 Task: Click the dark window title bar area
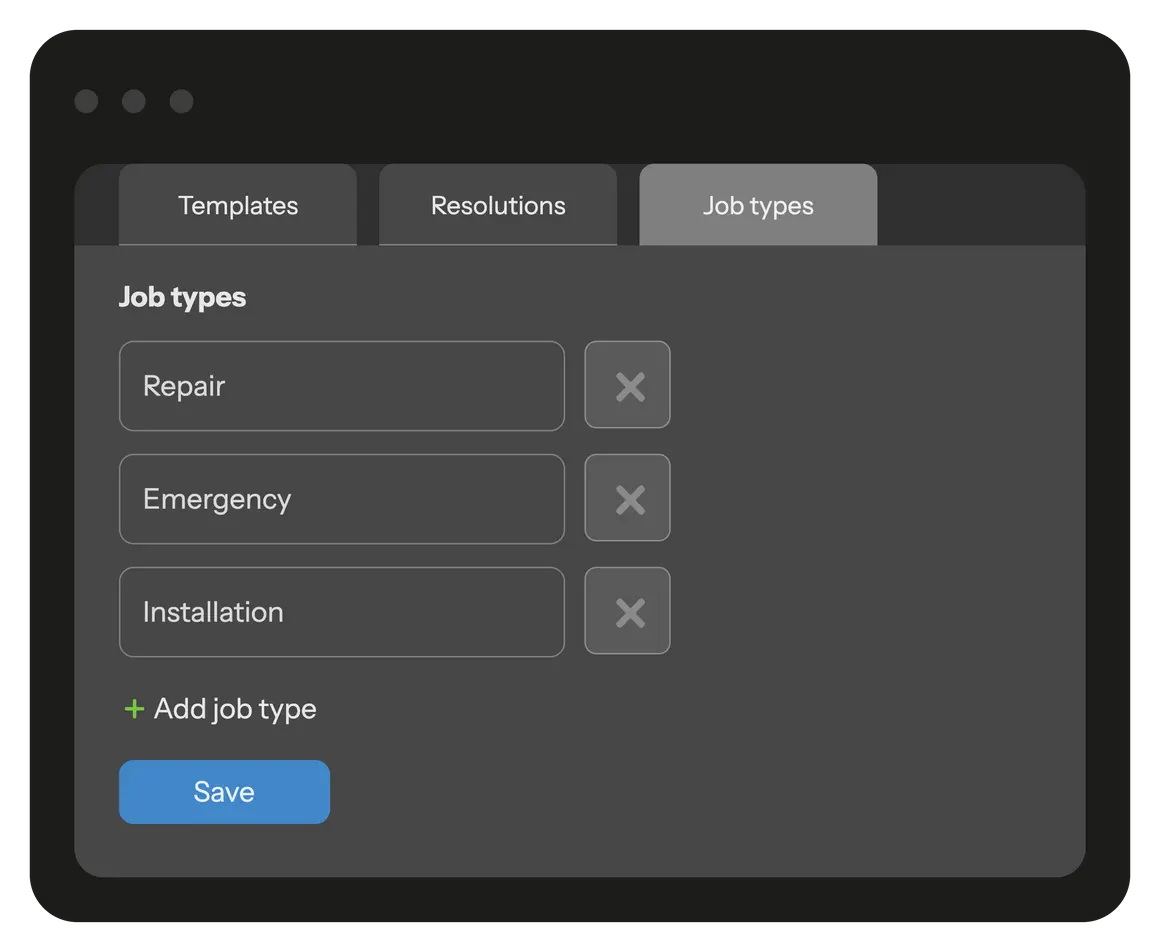[600, 100]
